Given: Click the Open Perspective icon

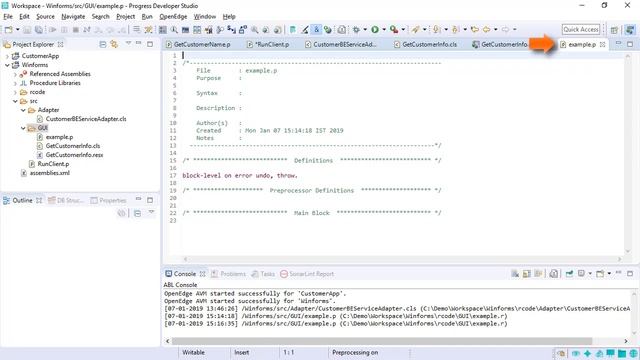Looking at the screenshot, I should click(614, 29).
